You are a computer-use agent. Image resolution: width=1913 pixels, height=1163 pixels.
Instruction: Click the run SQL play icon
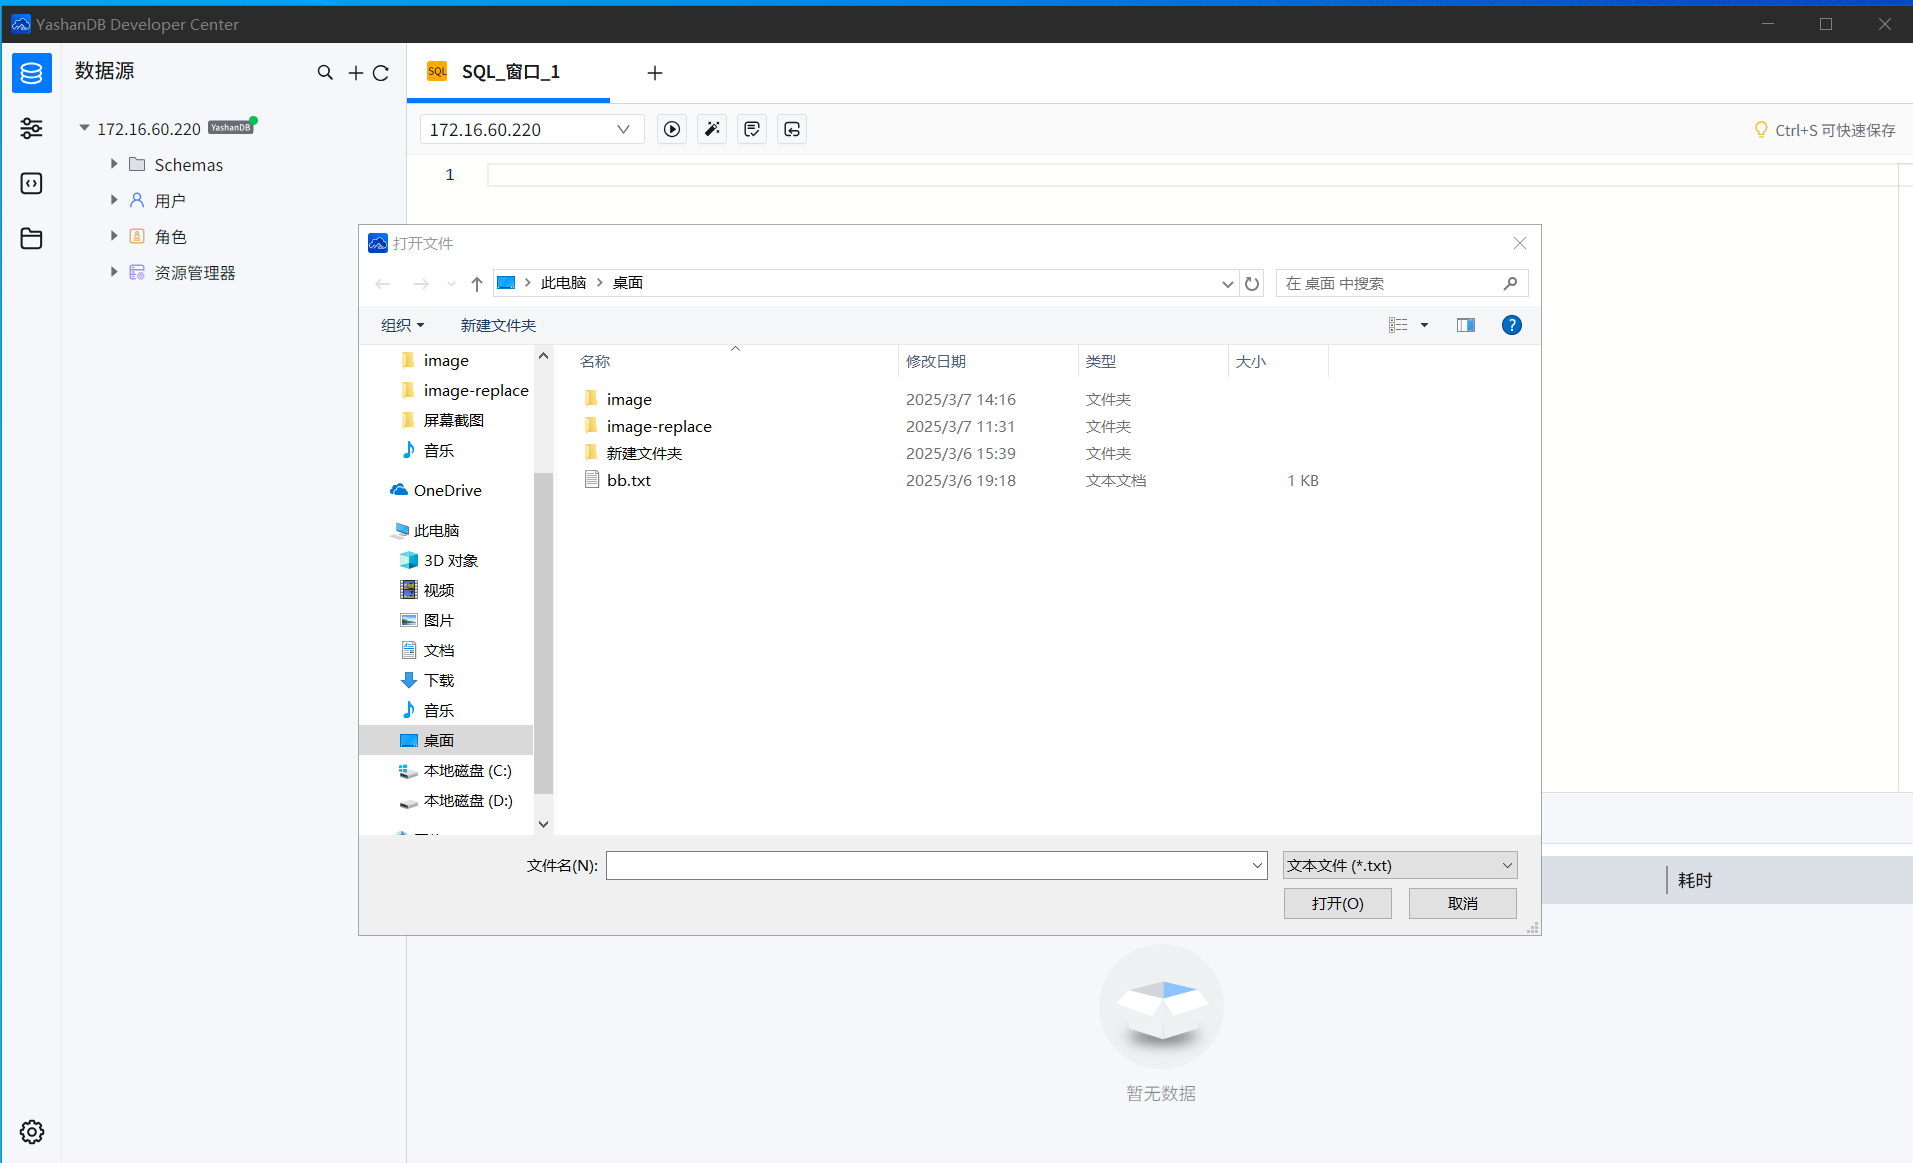[672, 129]
